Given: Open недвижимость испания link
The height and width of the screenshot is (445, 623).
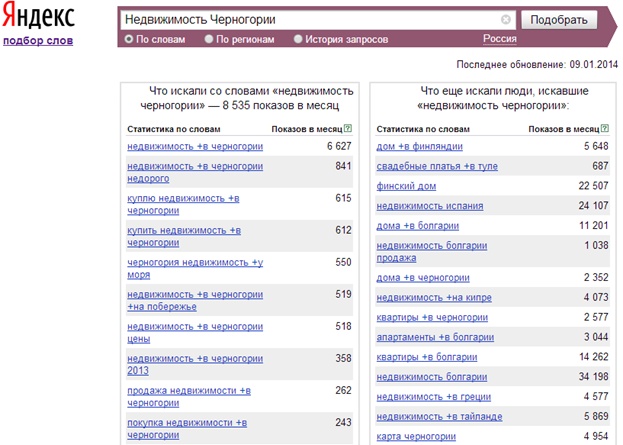Looking at the screenshot, I should [430, 206].
